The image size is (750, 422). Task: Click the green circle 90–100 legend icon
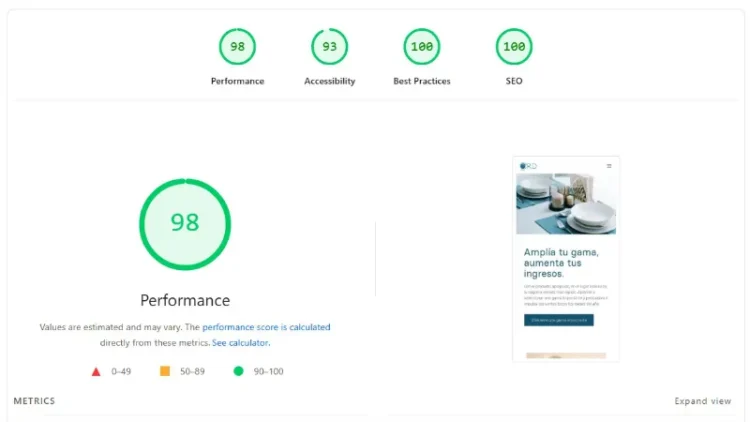click(x=238, y=371)
